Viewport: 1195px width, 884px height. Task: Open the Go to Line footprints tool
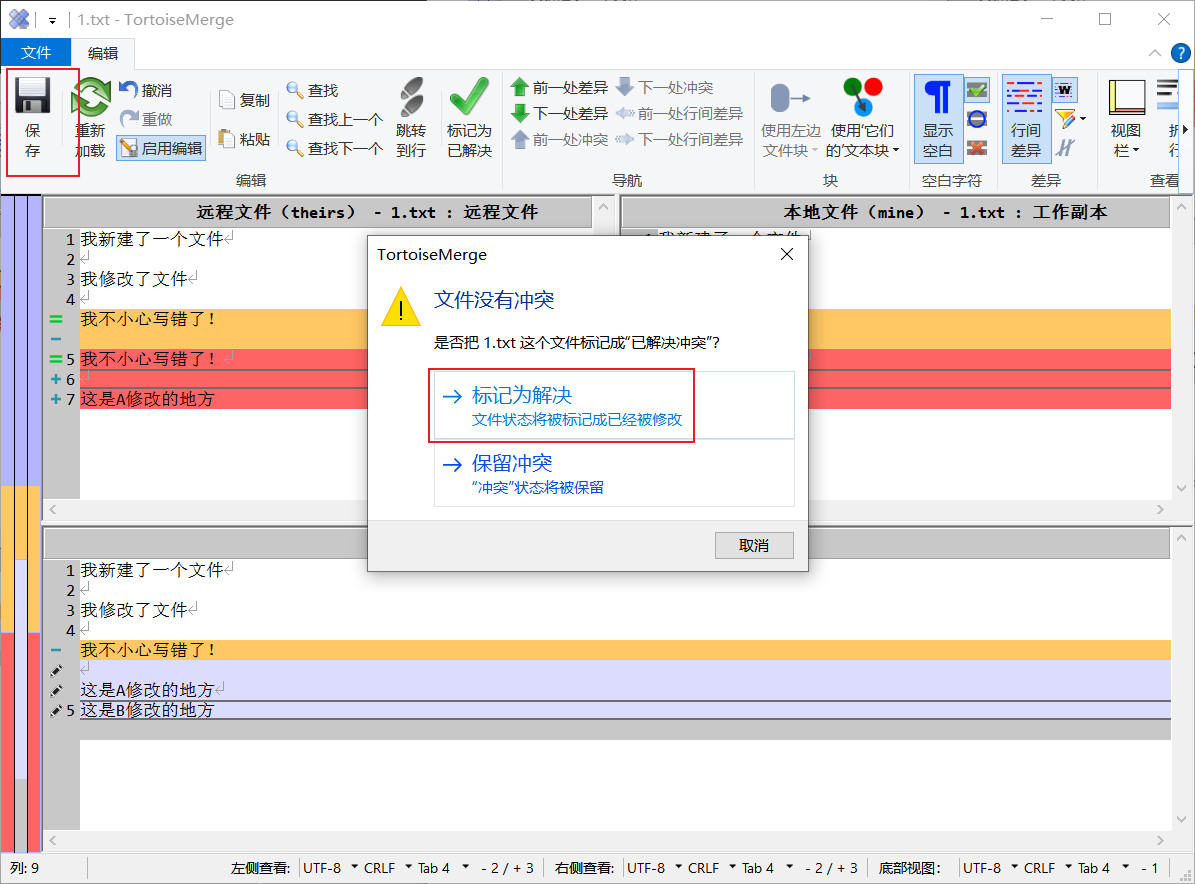pos(412,118)
